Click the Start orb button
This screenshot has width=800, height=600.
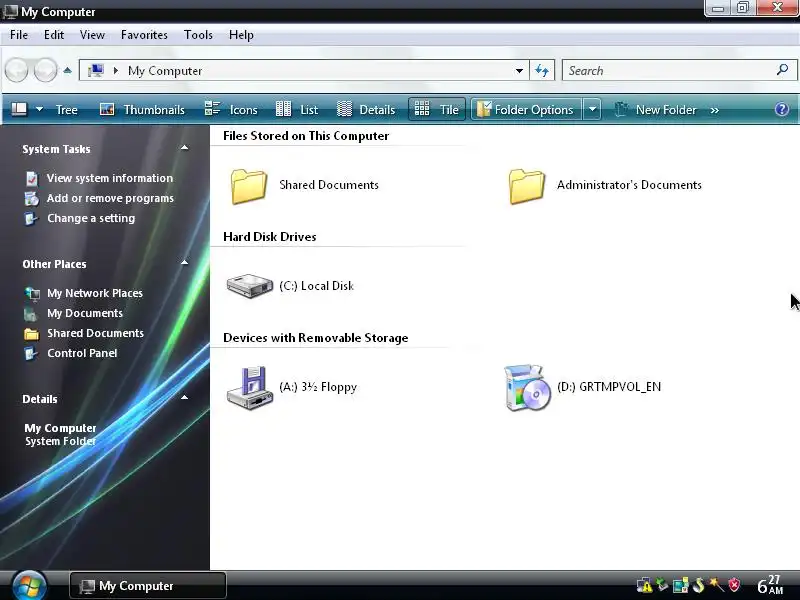pyautogui.click(x=29, y=586)
